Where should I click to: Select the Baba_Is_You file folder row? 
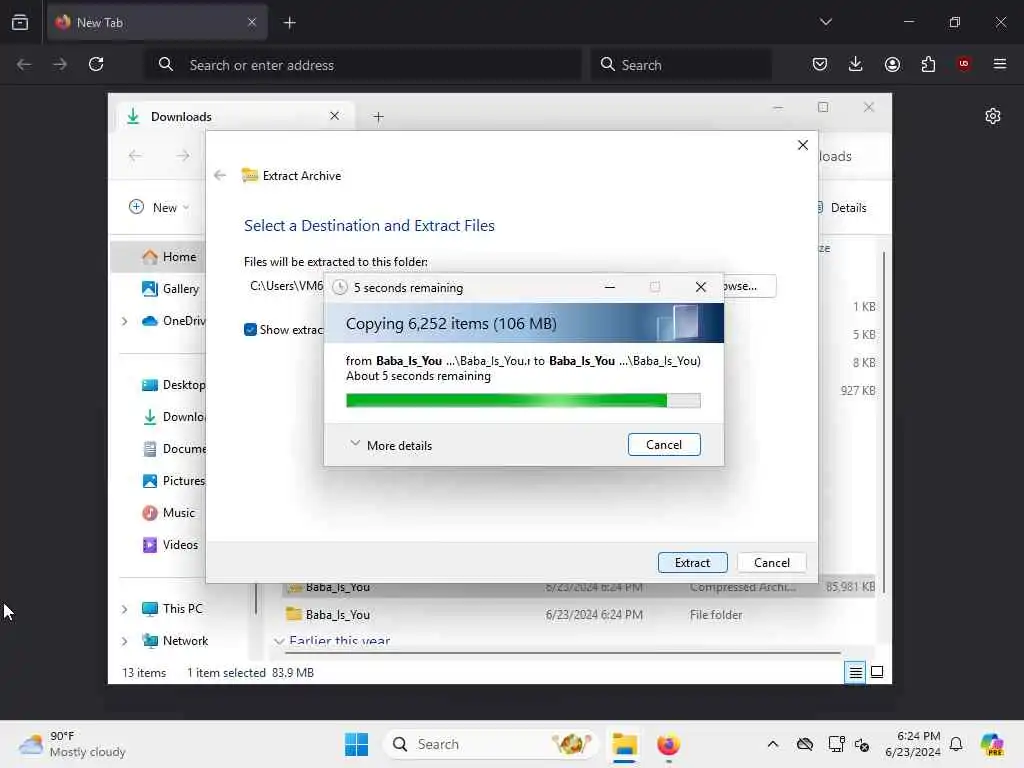coord(578,615)
